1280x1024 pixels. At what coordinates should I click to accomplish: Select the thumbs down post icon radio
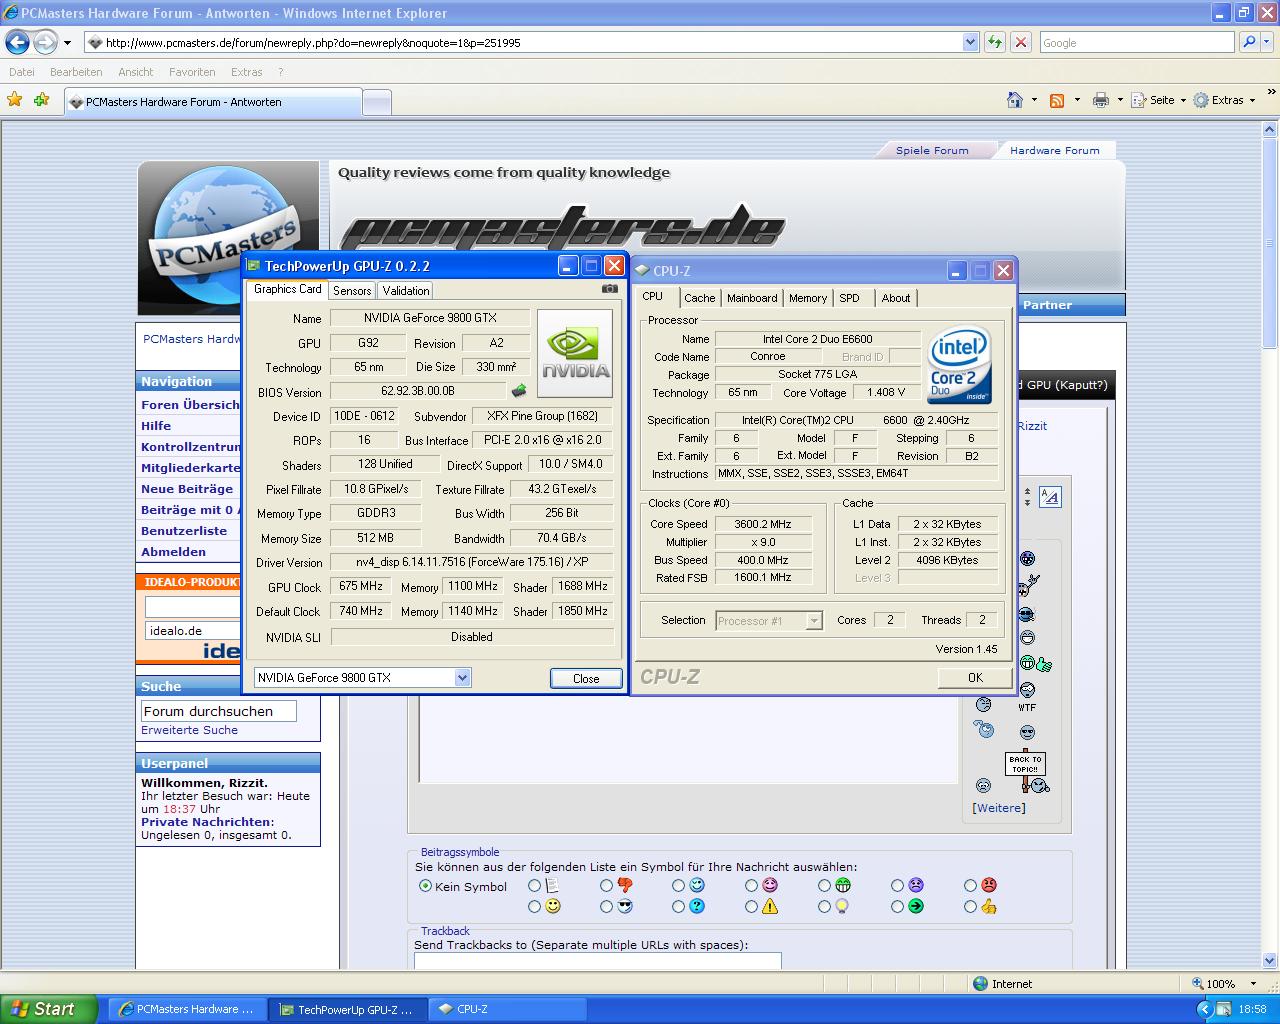pos(606,885)
